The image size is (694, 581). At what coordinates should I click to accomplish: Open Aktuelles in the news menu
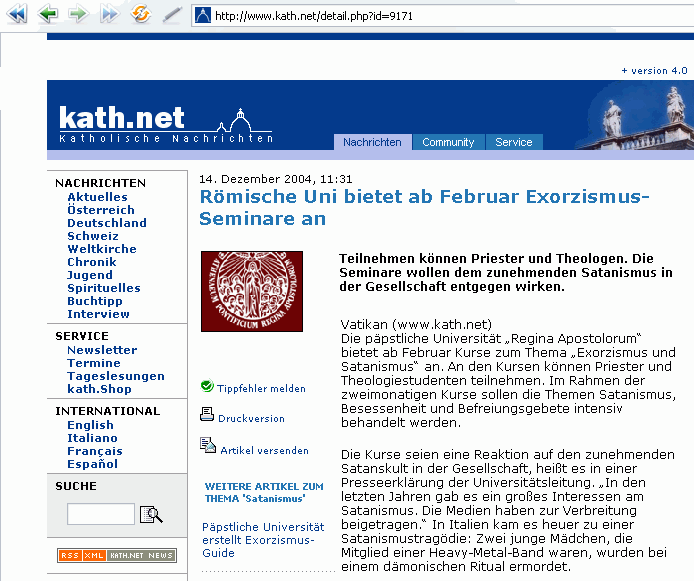[x=97, y=197]
